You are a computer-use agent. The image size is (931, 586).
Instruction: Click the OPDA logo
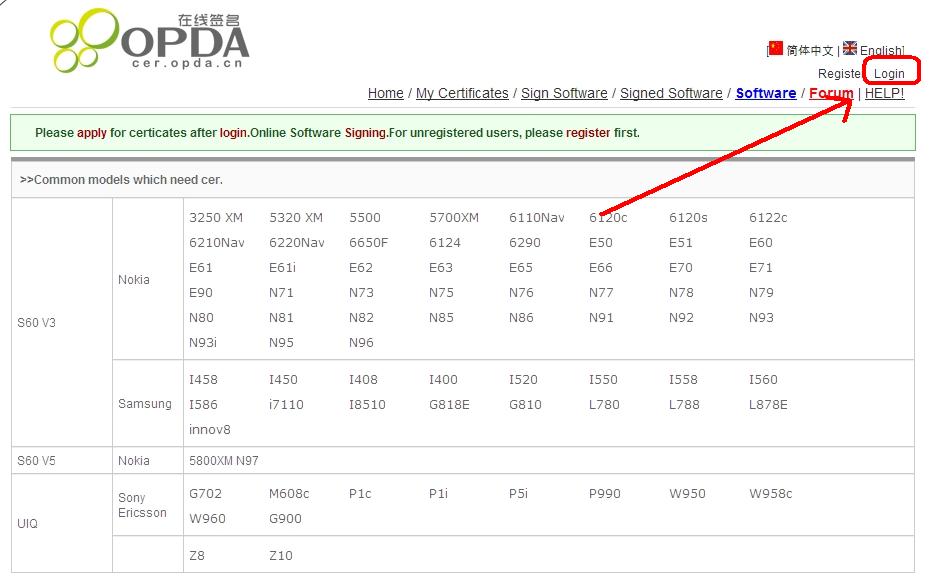[150, 40]
